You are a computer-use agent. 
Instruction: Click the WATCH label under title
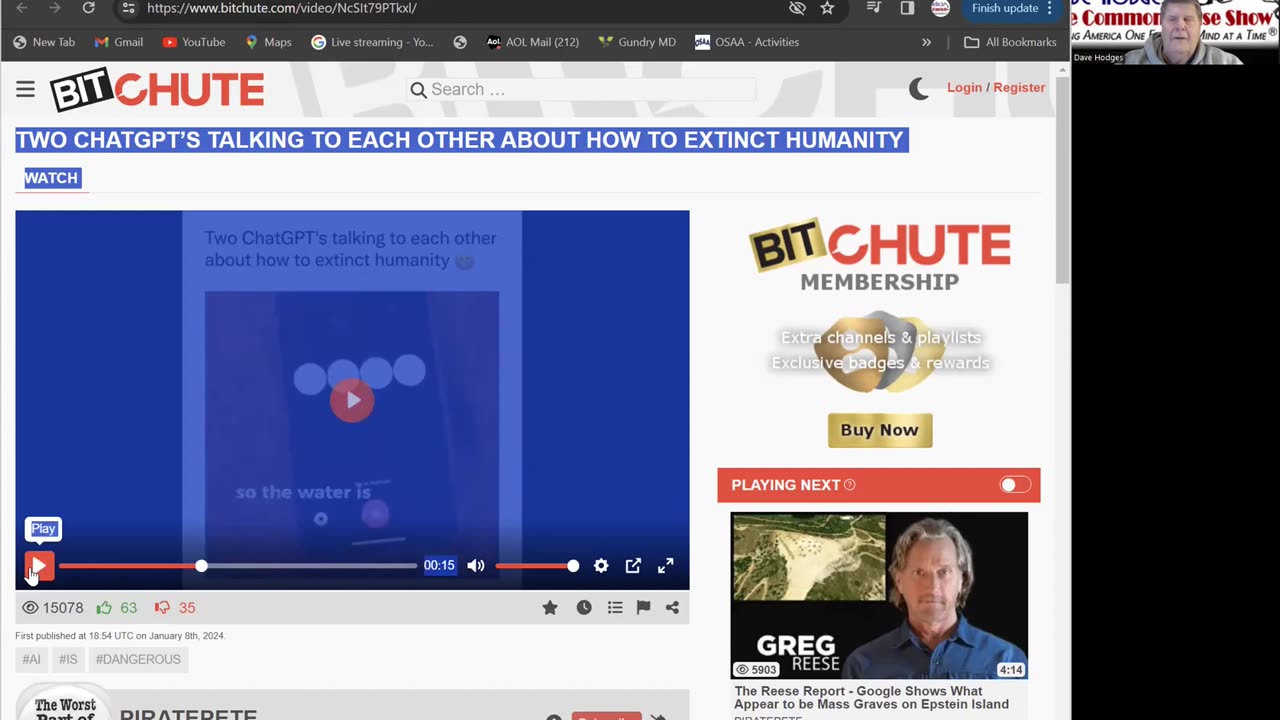[51, 178]
